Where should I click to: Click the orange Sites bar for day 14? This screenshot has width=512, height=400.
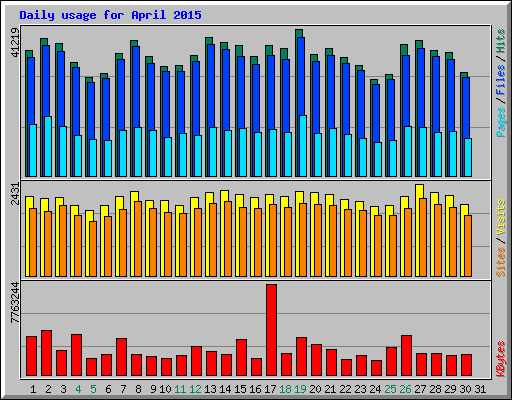pyautogui.click(x=228, y=239)
